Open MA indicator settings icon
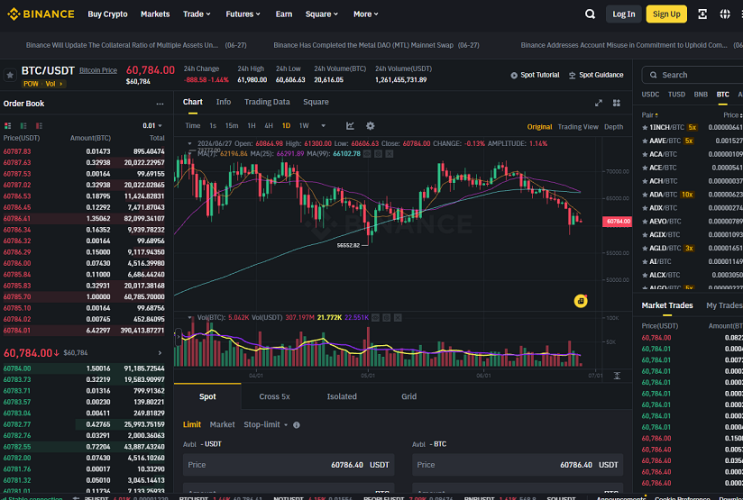Image resolution: width=743 pixels, height=500 pixels. (378, 154)
